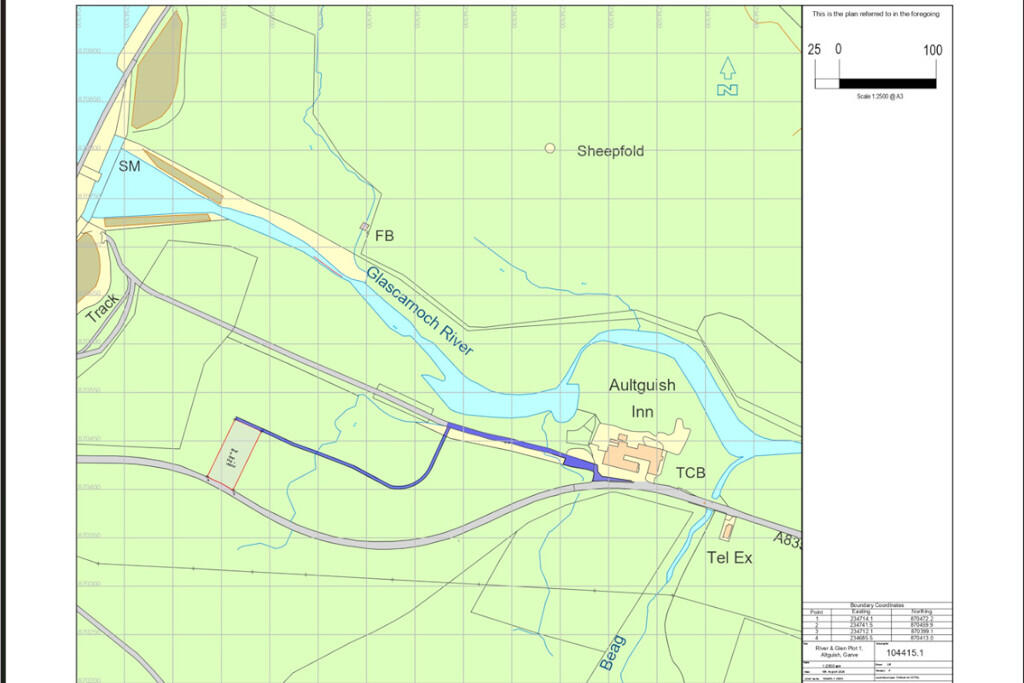Click the north arrow symbol
The height and width of the screenshot is (683, 1024).
click(728, 76)
